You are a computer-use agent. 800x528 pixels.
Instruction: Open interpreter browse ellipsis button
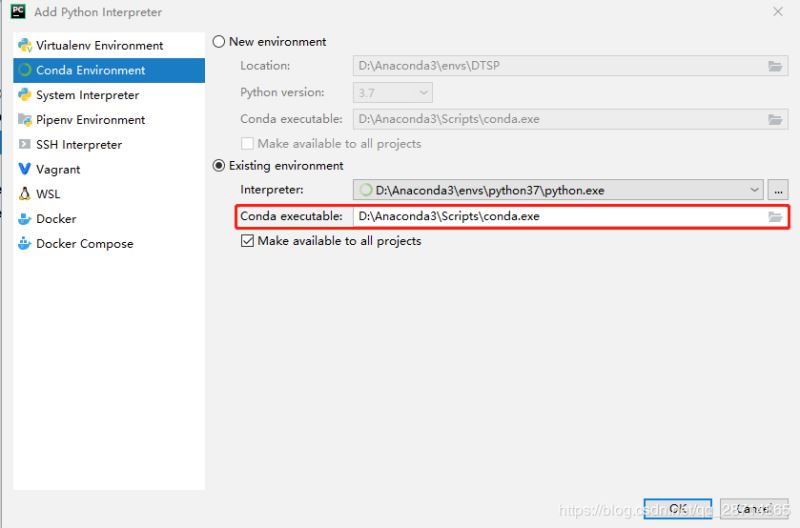(779, 190)
